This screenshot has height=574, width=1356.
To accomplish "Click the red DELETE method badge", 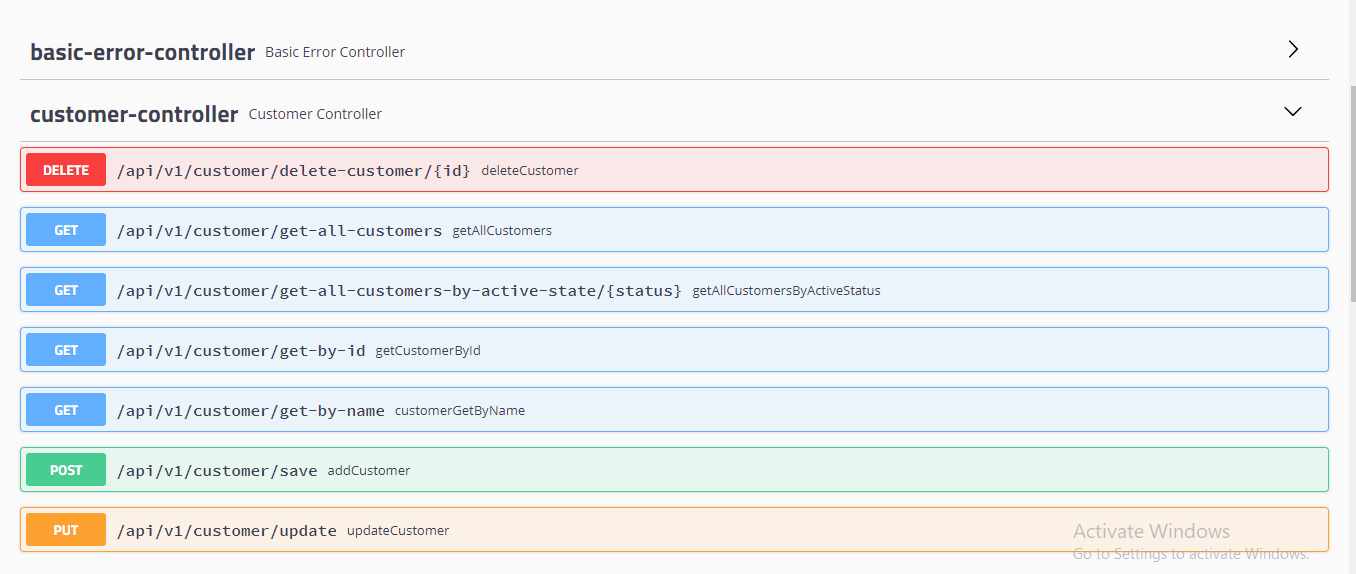I will pos(66,170).
